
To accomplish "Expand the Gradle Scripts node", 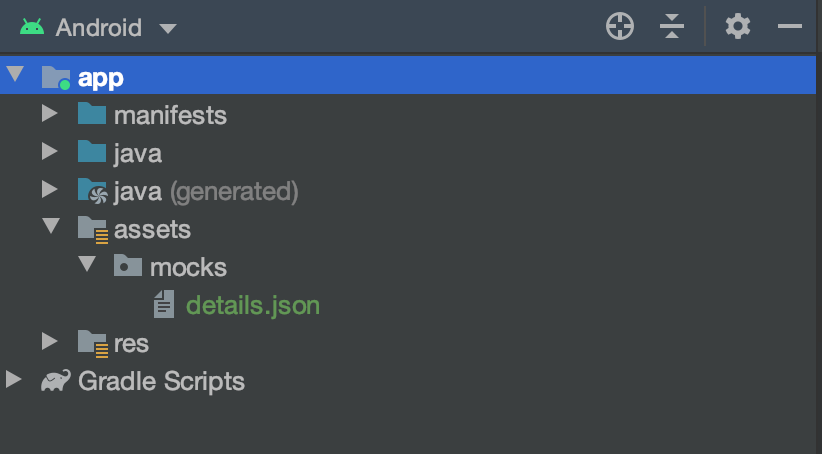I will click(14, 380).
